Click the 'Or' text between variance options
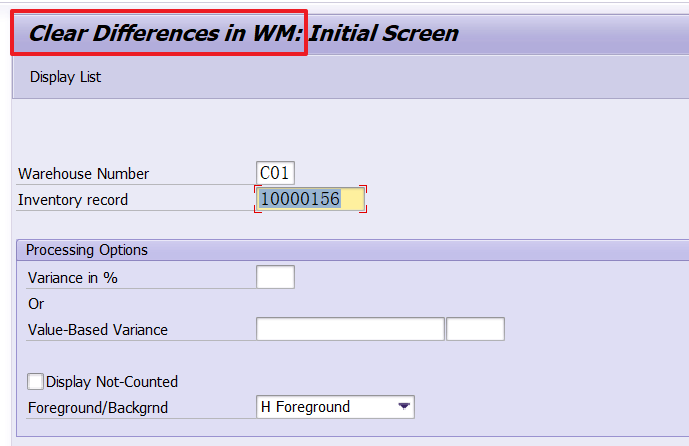The width and height of the screenshot is (689, 446). click(37, 304)
